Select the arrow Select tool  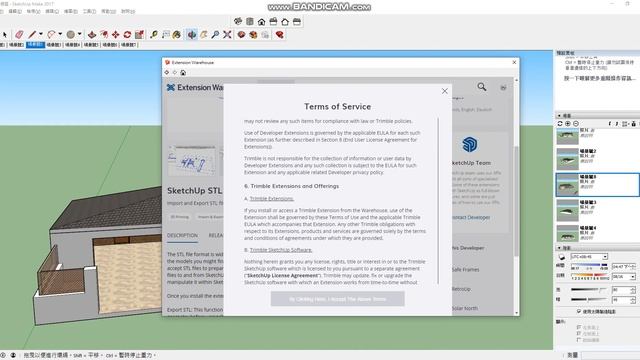coord(4,35)
